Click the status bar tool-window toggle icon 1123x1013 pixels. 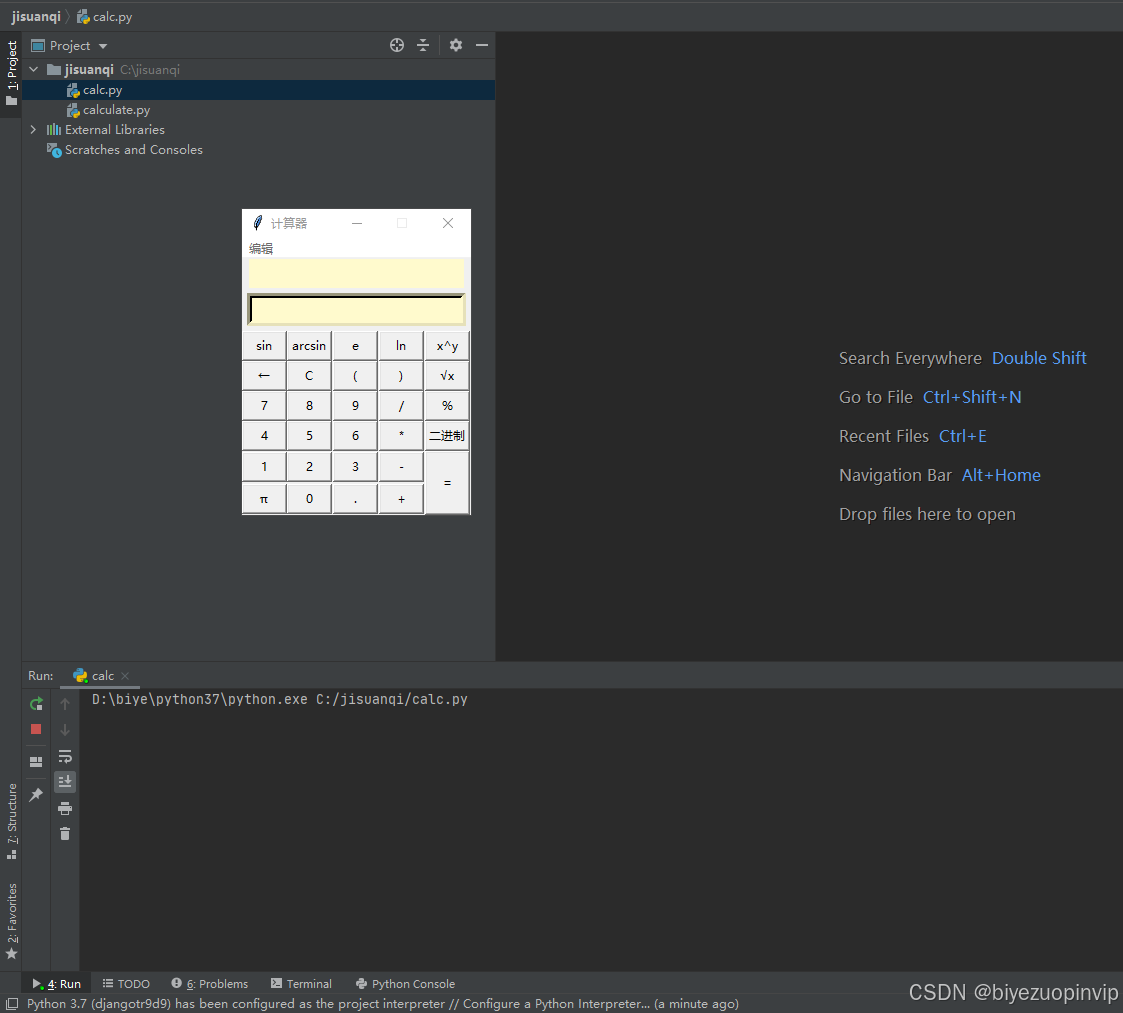(11, 1004)
